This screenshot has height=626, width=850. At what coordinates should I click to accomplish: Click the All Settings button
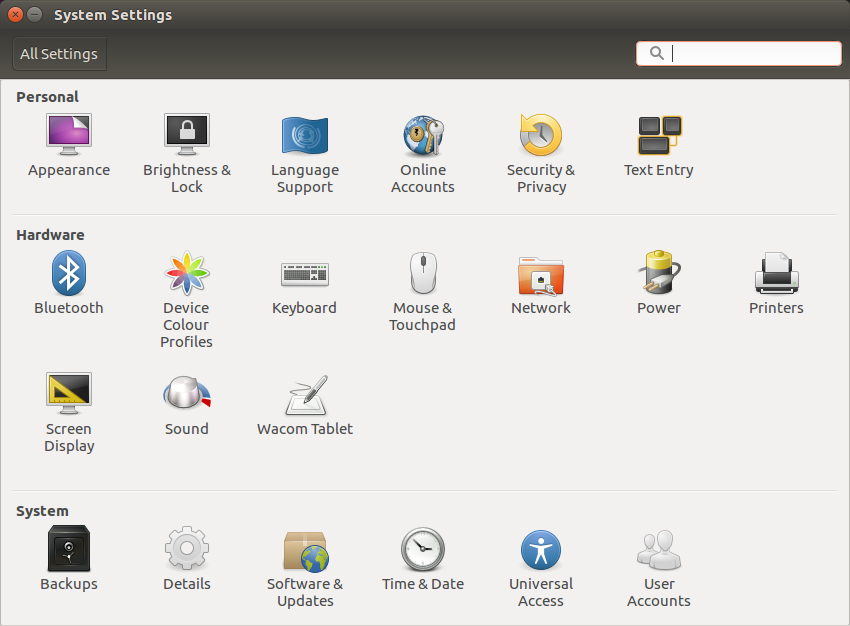click(x=59, y=54)
